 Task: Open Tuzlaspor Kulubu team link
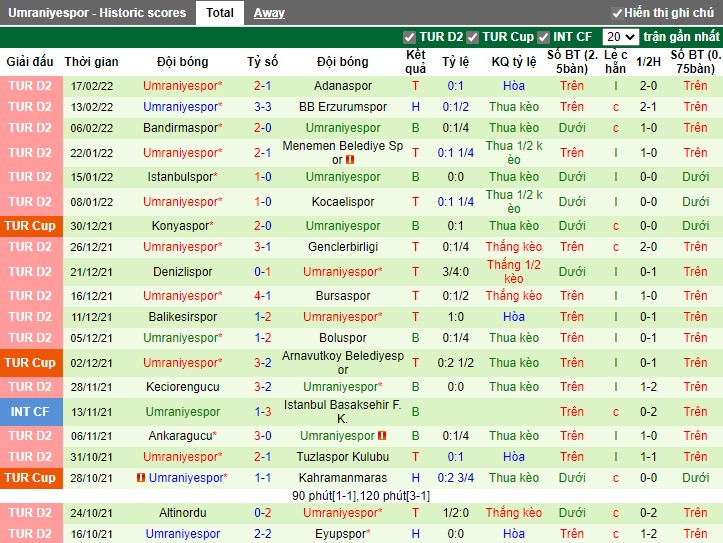pos(343,457)
